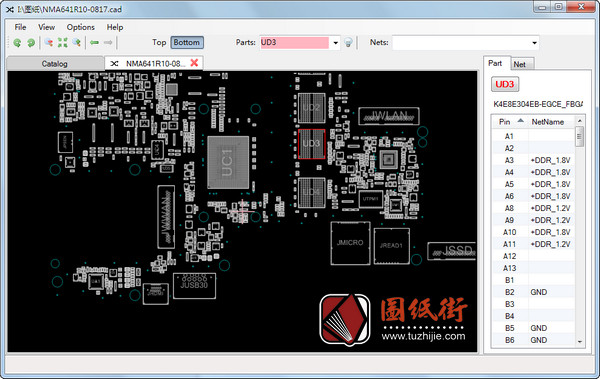Open the View menu
The image size is (600, 379).
click(x=46, y=27)
